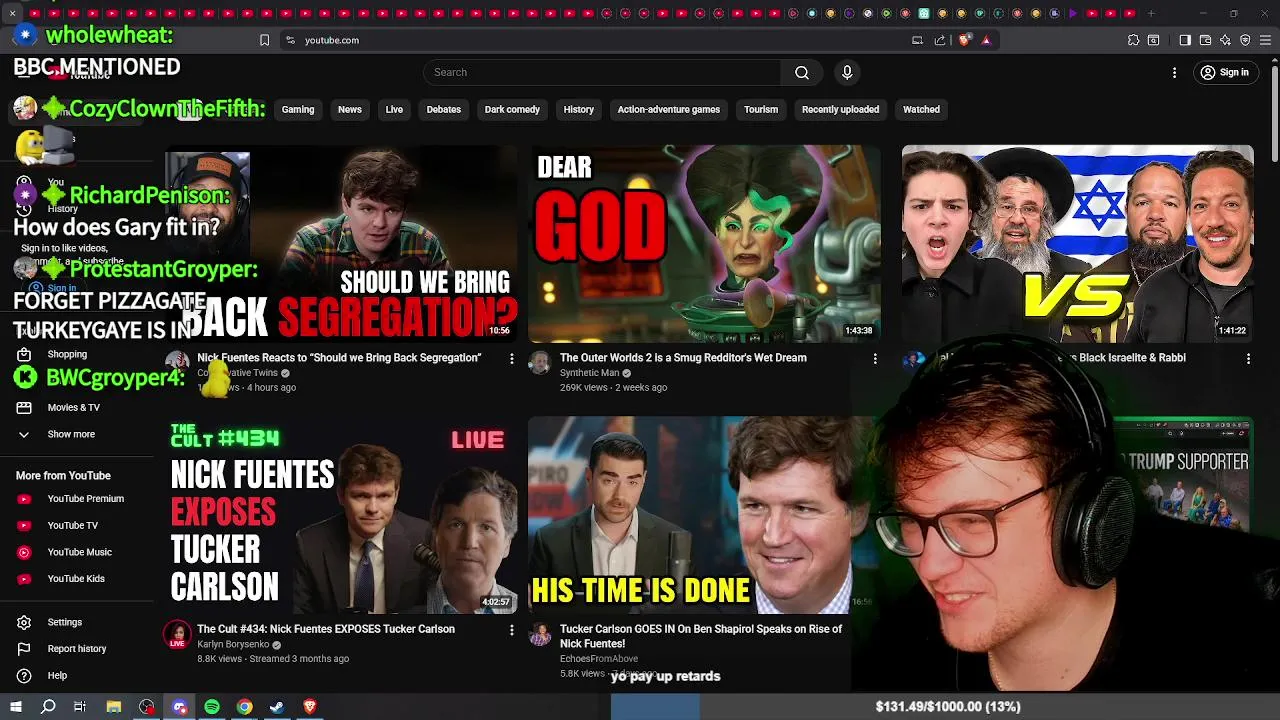Open Windows Start menu
The width and height of the screenshot is (1280, 720).
tap(16, 707)
